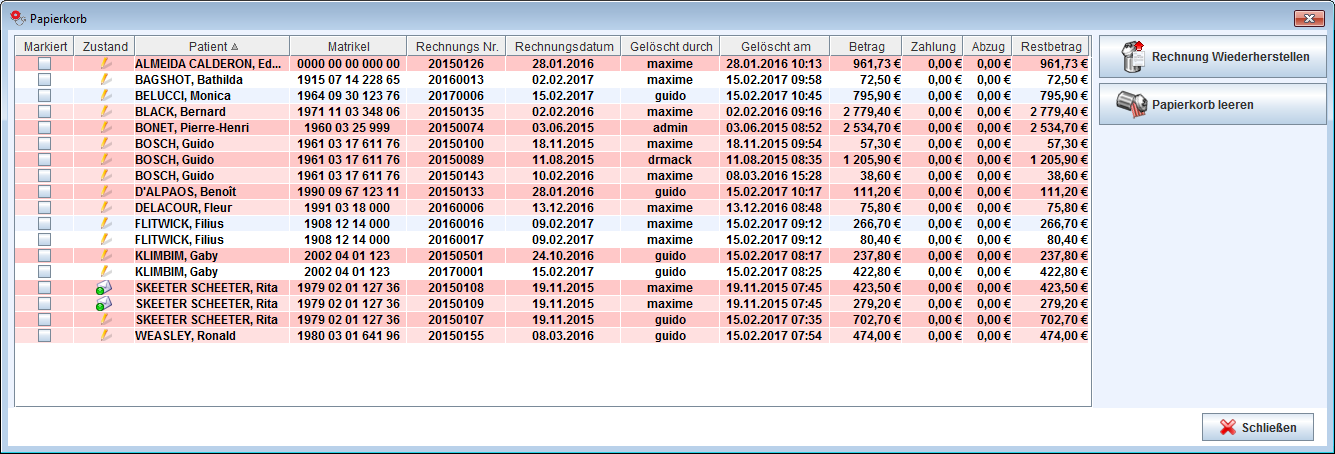Click the red X icon on Schließen
Image resolution: width=1335 pixels, height=454 pixels.
point(1228,428)
